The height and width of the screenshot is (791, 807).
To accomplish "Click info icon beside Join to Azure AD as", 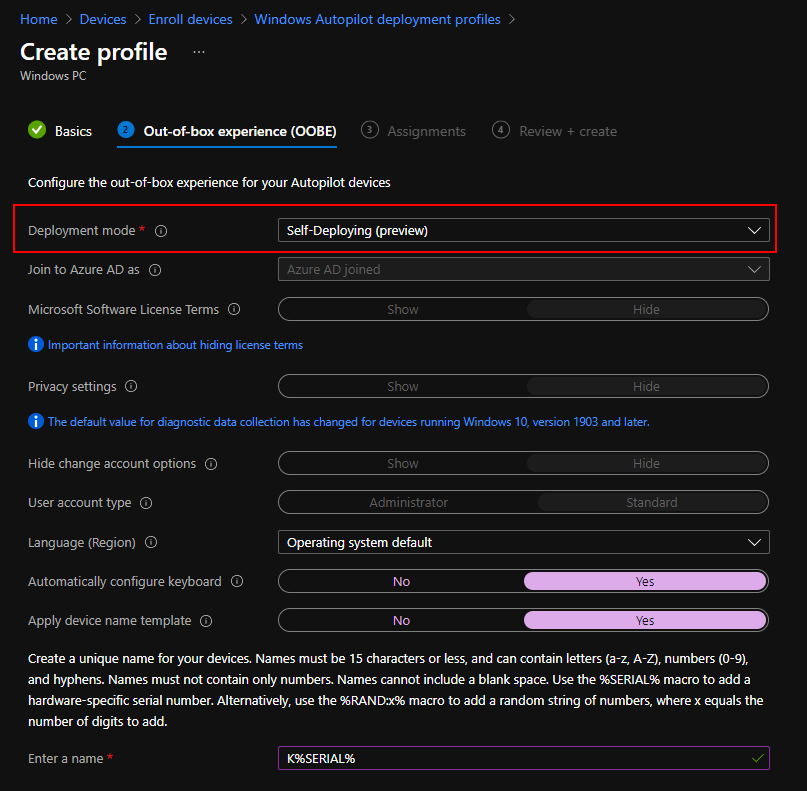I will [x=155, y=270].
